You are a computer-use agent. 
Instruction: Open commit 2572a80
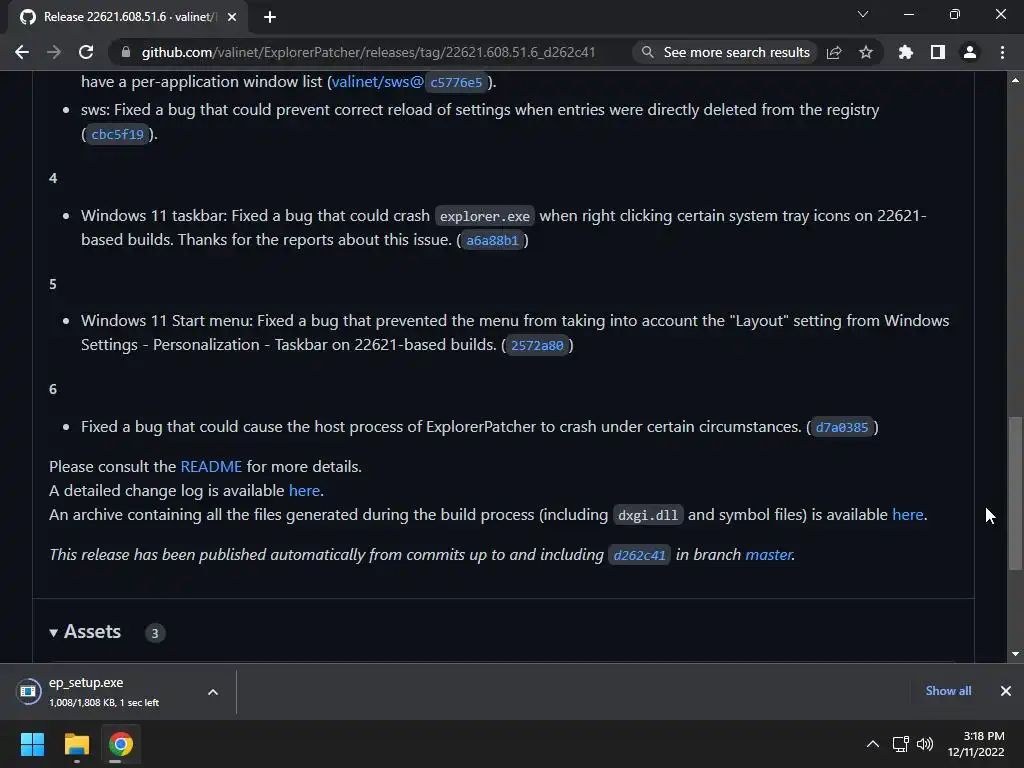537,345
